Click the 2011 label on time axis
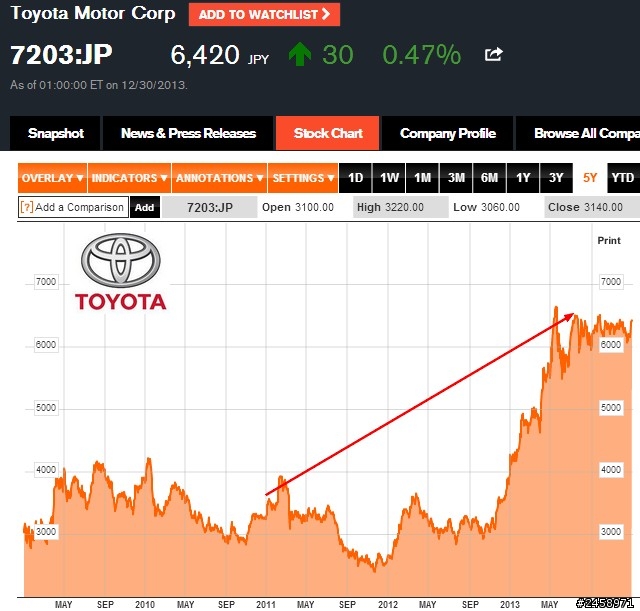This screenshot has height=611, width=640. [x=266, y=604]
